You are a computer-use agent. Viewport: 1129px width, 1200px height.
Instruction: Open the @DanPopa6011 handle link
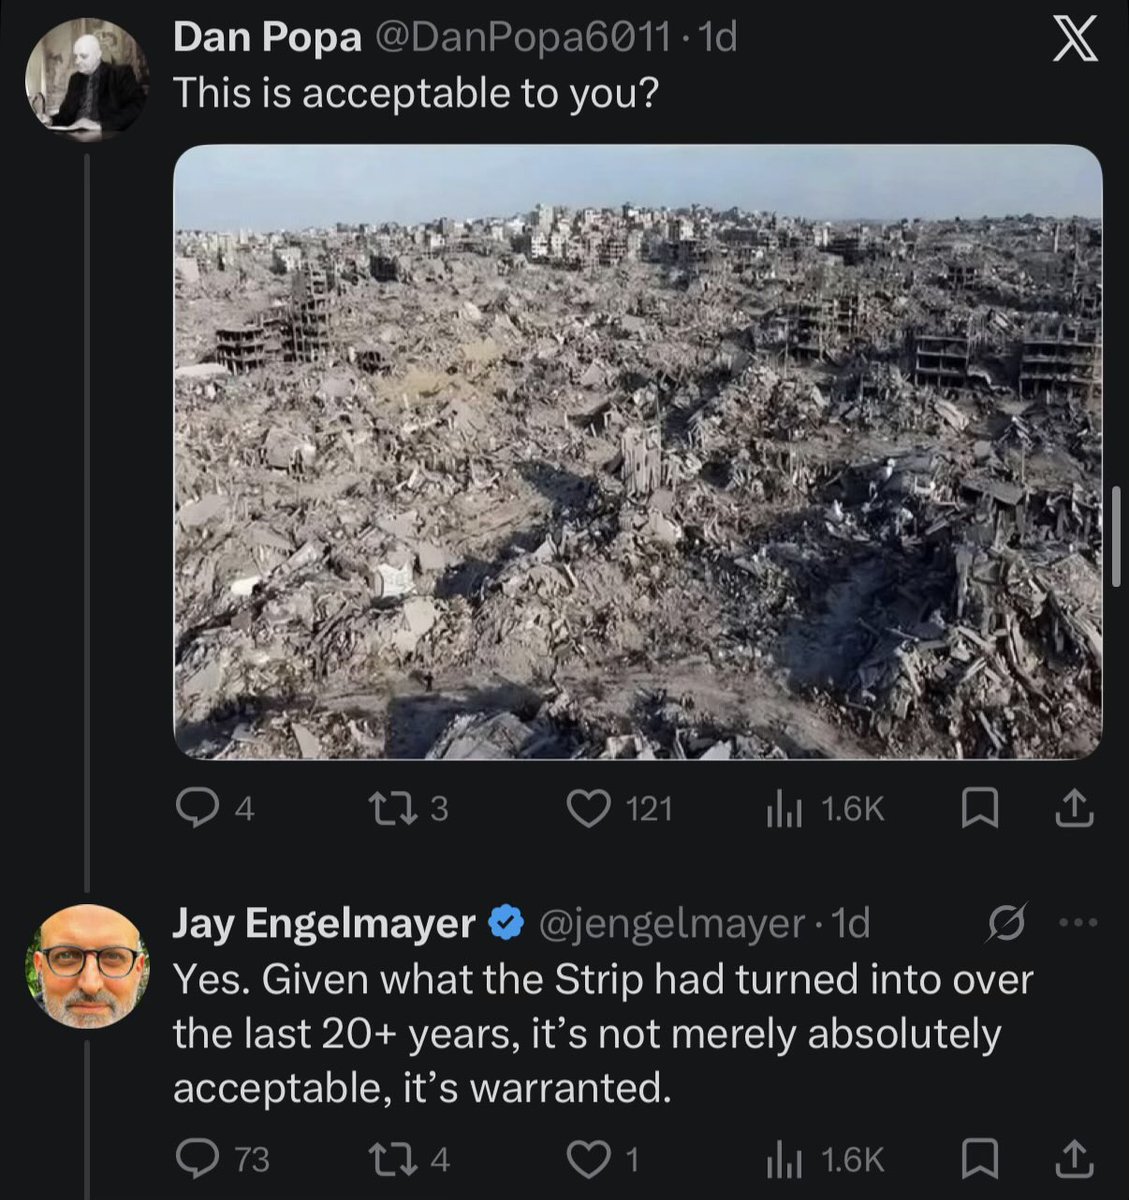point(523,38)
